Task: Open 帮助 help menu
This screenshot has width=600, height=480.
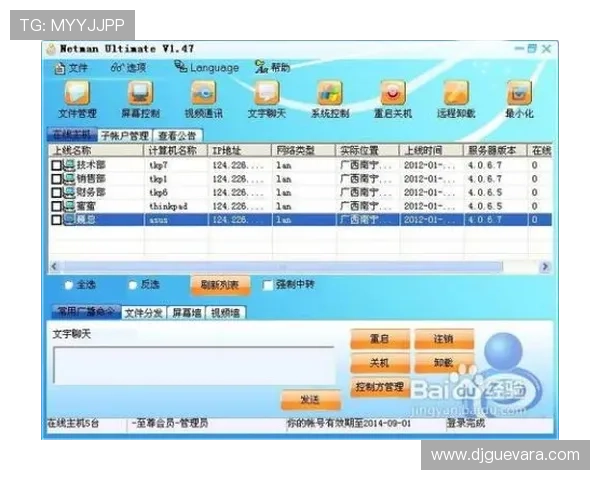Action: 272,67
